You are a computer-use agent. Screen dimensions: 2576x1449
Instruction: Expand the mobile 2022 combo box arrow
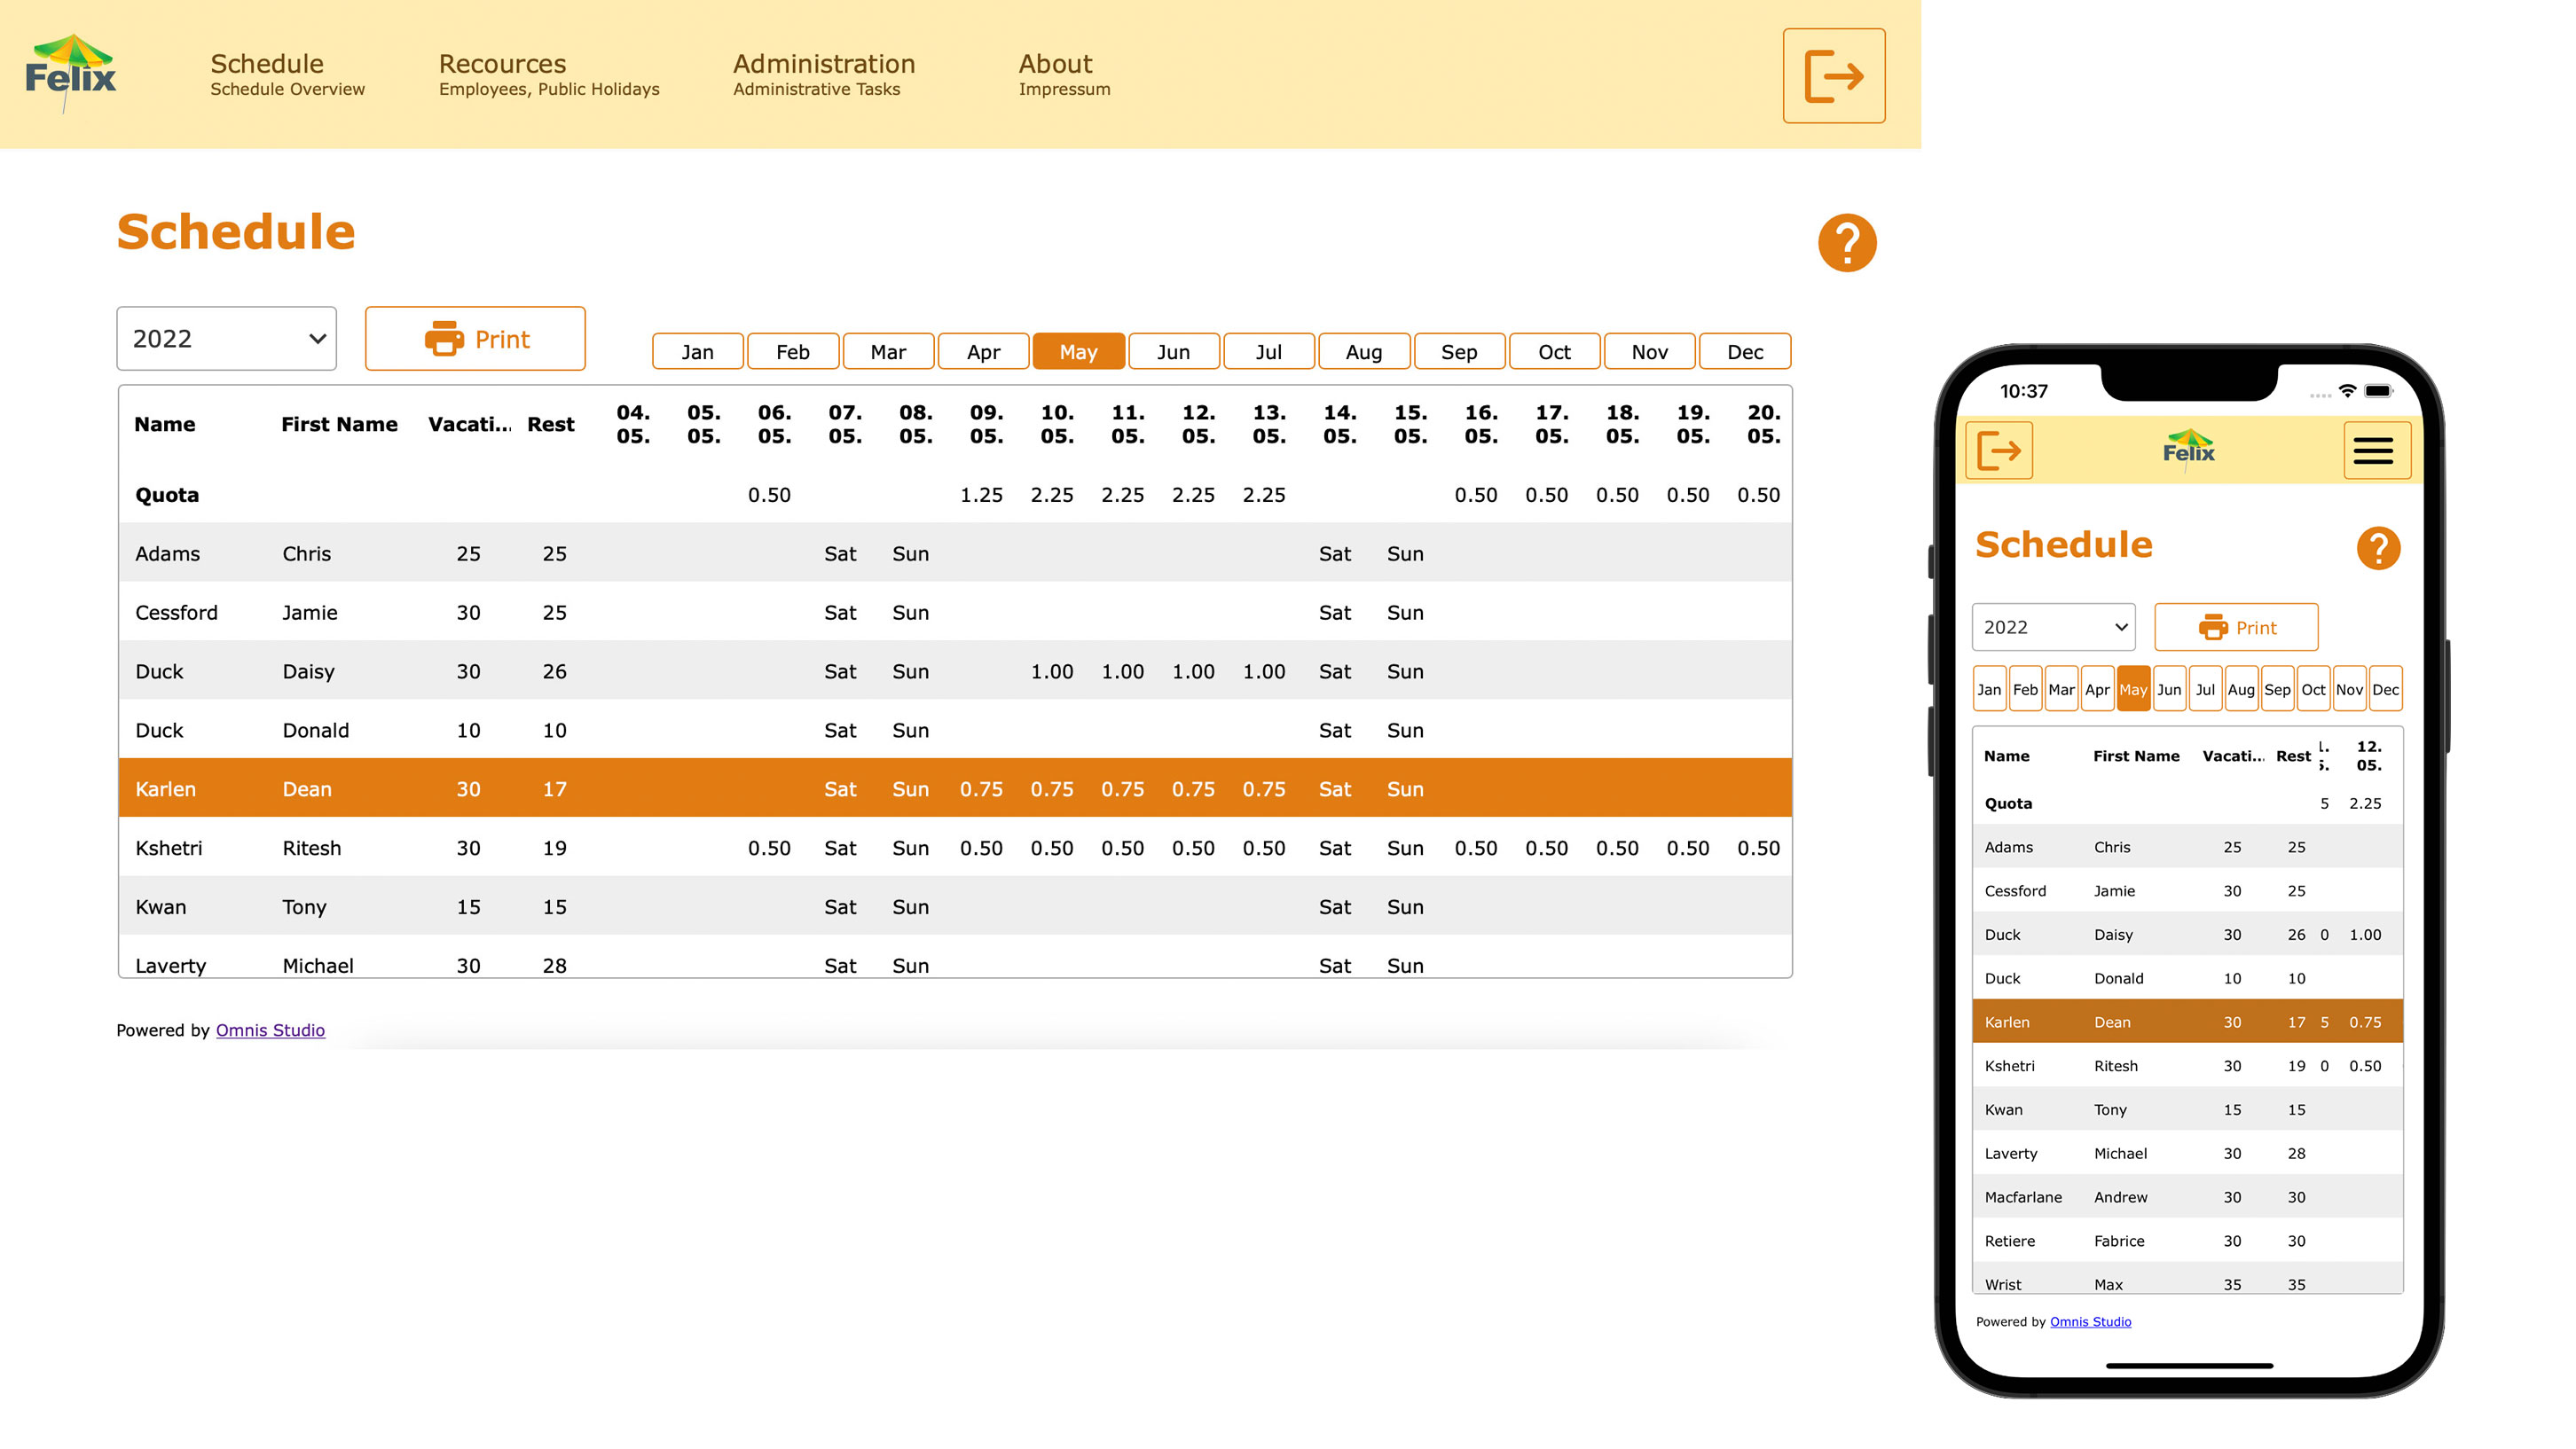pos(2120,627)
